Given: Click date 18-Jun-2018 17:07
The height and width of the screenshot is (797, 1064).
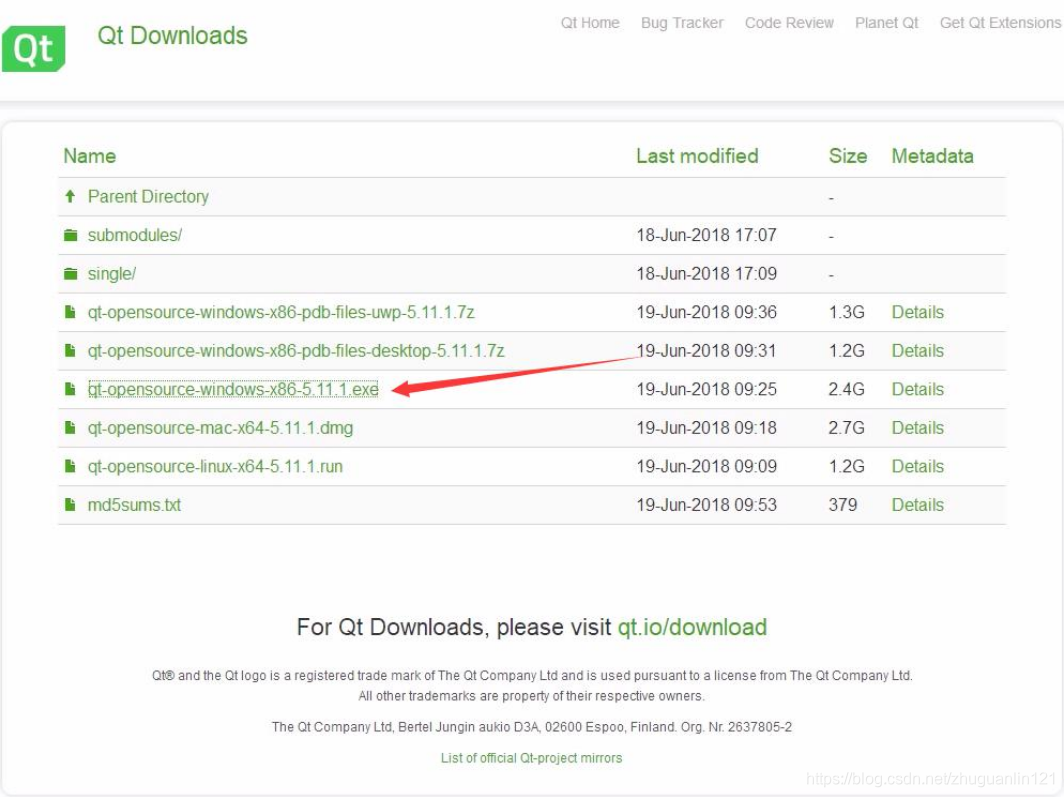Looking at the screenshot, I should pos(706,235).
